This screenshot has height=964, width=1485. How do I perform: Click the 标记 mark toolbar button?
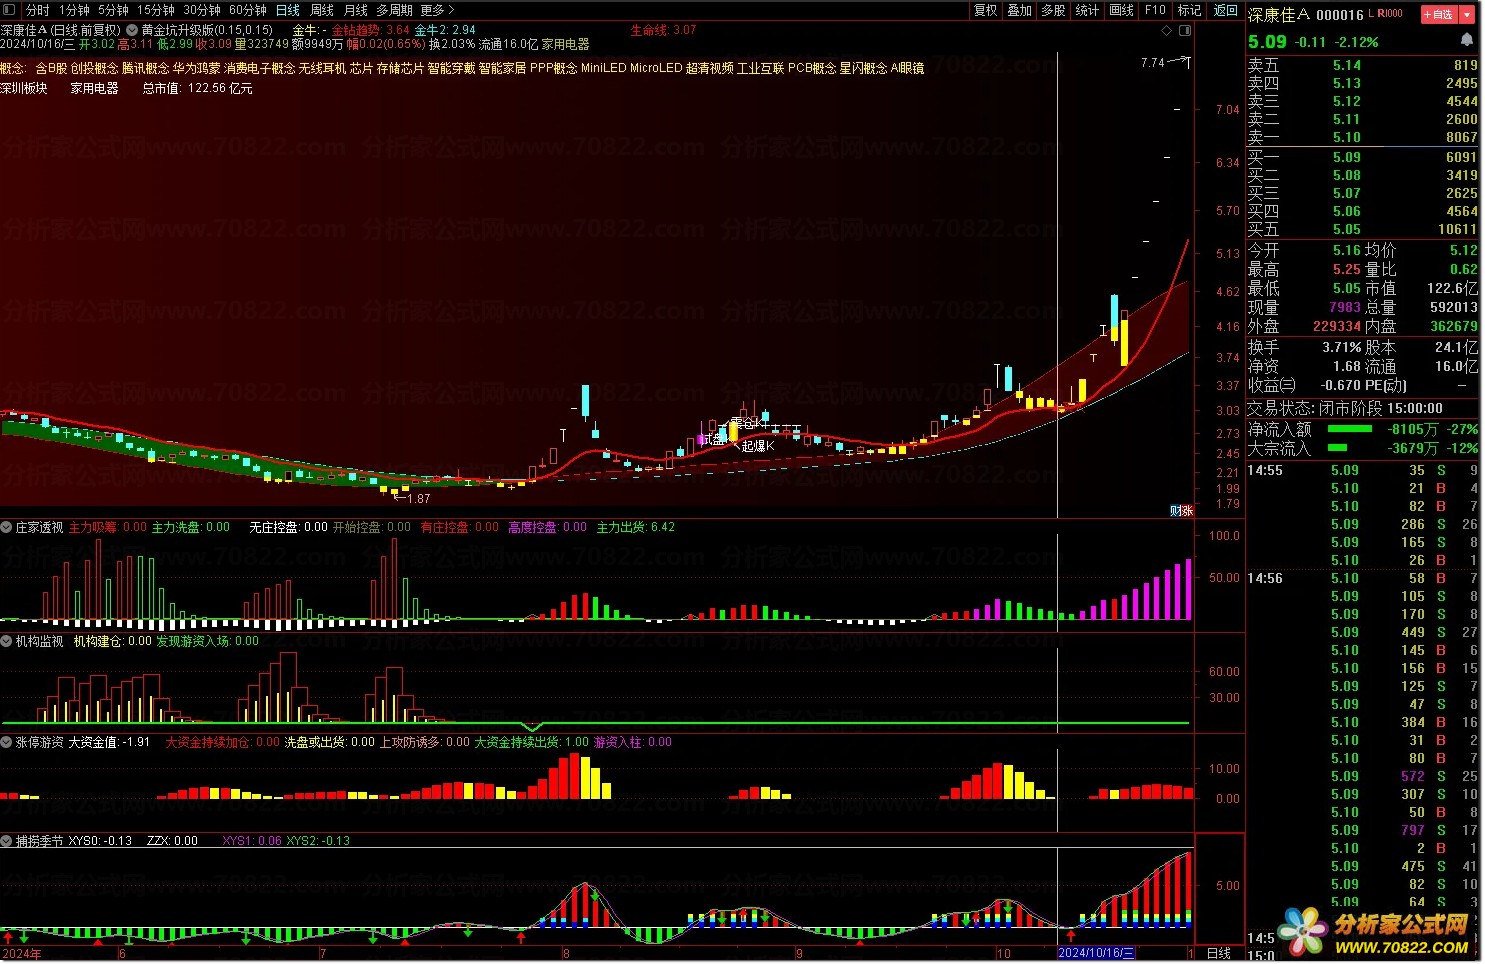tap(1190, 10)
